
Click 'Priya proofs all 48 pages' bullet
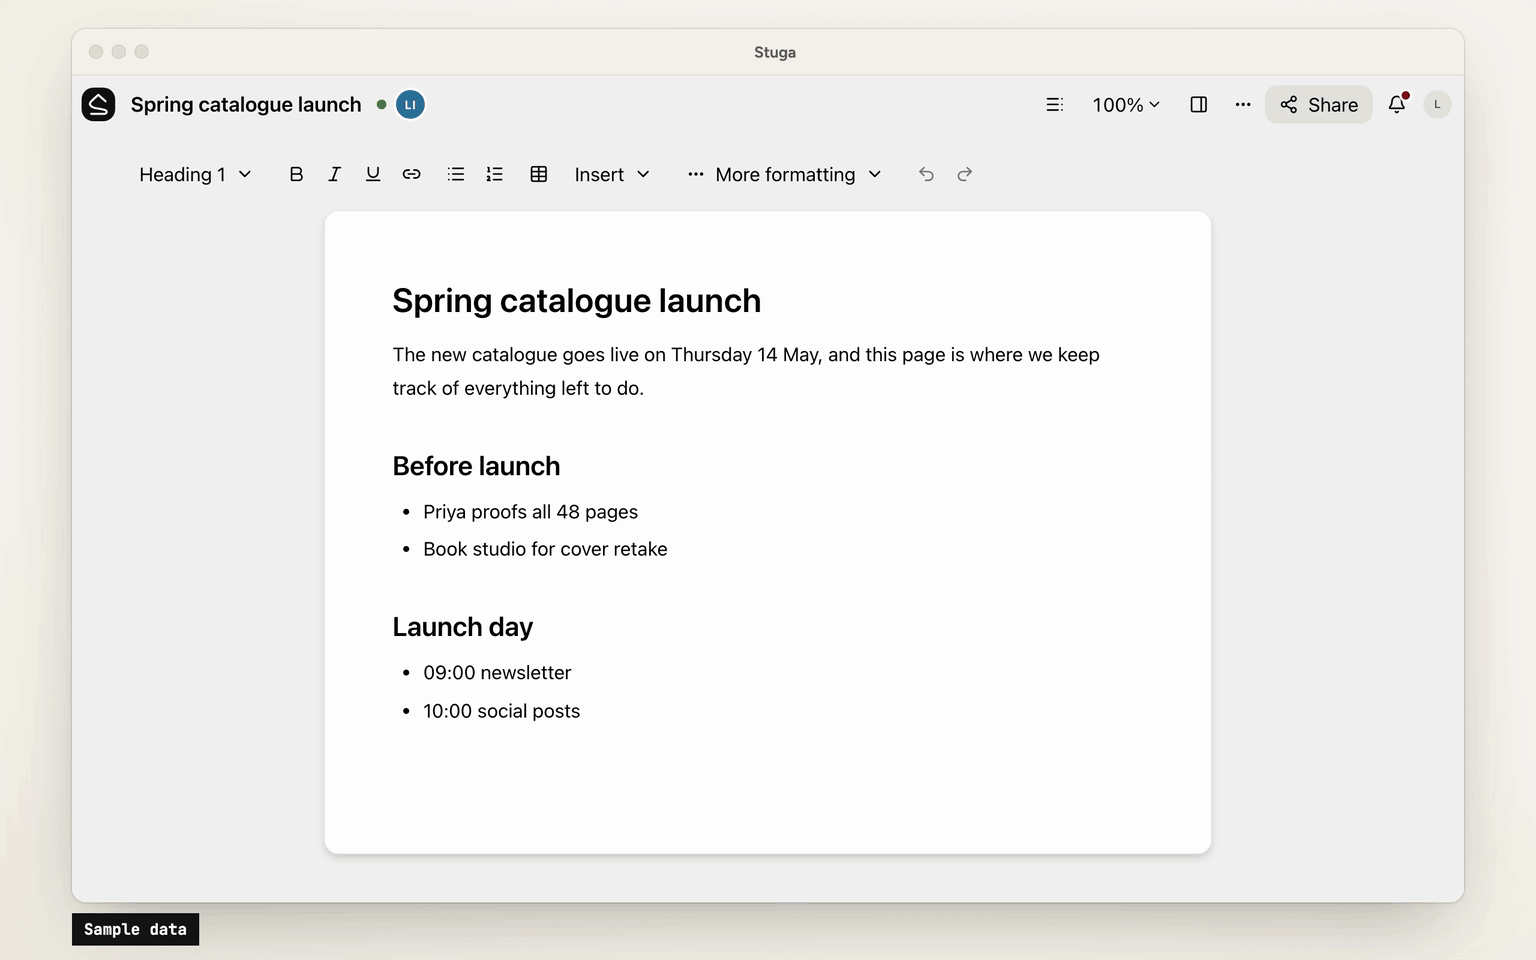click(x=530, y=512)
